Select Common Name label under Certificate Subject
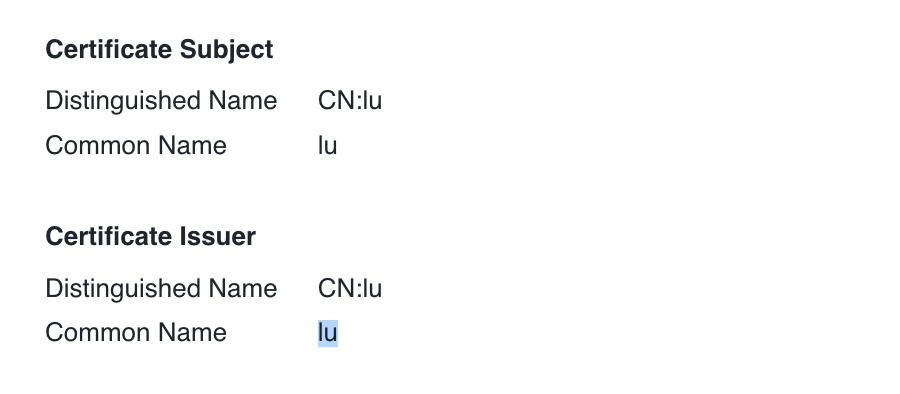Screen dimensions: 900x394 coord(136,145)
